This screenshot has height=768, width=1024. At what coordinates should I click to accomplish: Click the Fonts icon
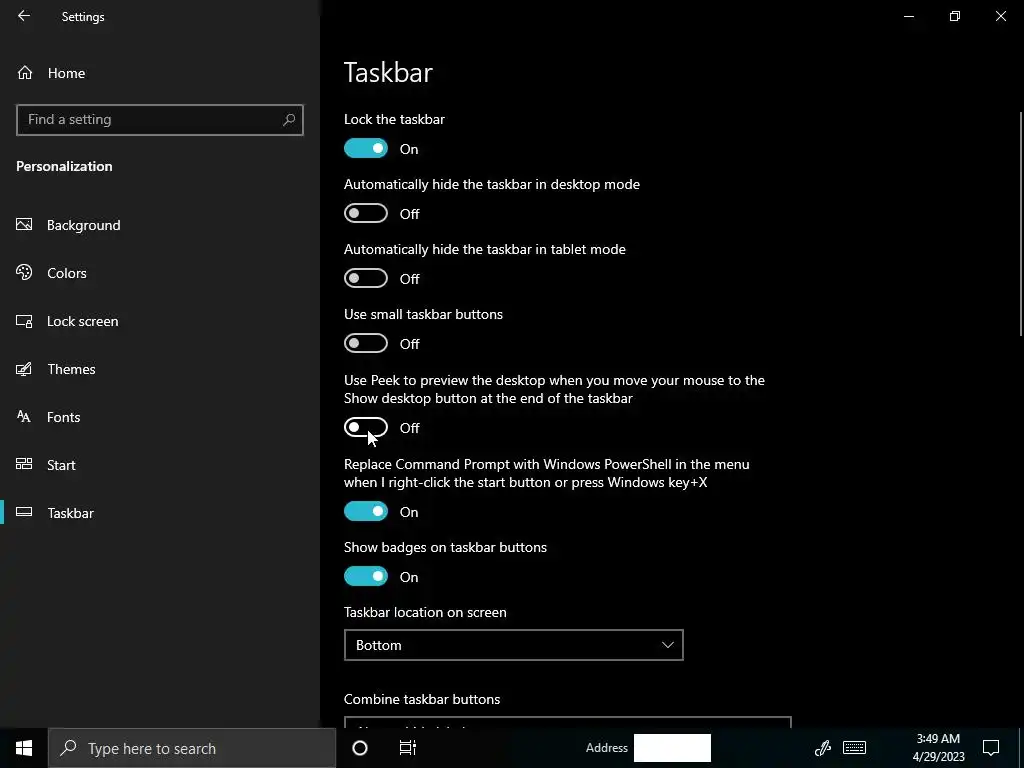24,417
